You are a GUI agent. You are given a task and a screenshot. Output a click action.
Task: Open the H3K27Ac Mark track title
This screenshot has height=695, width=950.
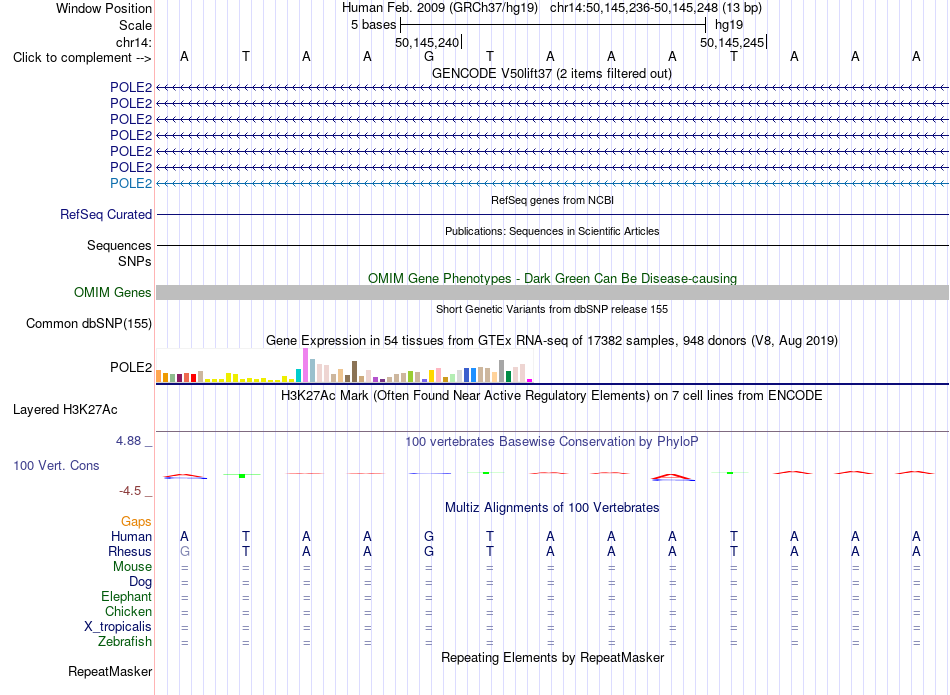click(x=552, y=396)
